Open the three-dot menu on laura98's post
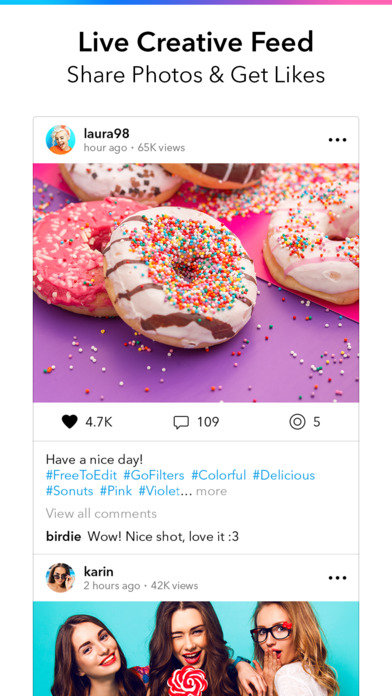 (337, 140)
